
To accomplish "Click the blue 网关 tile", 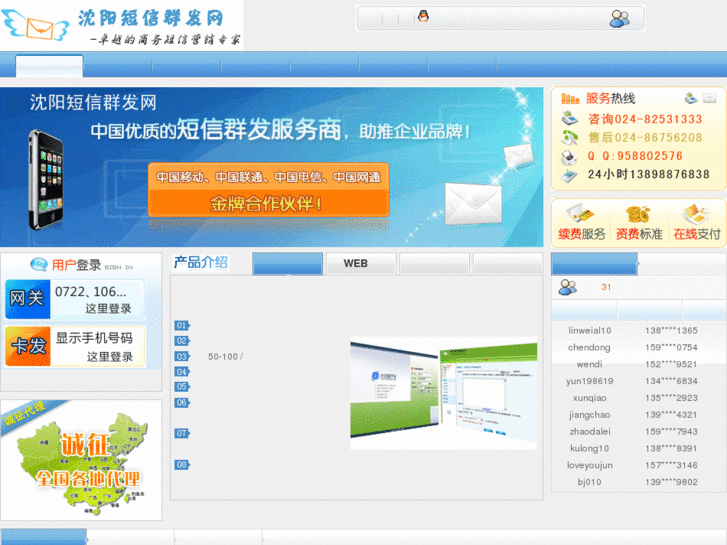I will [28, 299].
